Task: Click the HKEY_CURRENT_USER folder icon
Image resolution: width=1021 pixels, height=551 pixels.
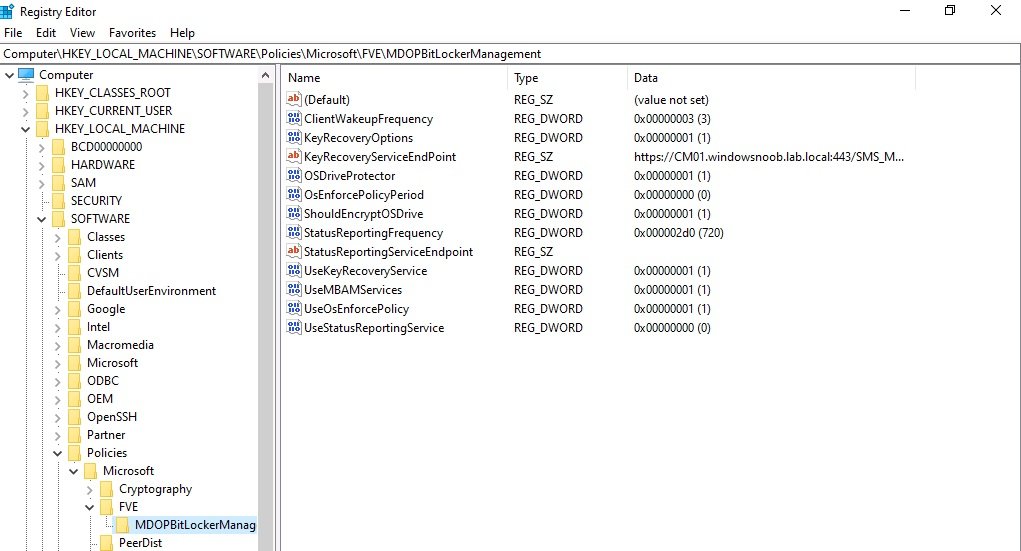Action: [x=42, y=111]
